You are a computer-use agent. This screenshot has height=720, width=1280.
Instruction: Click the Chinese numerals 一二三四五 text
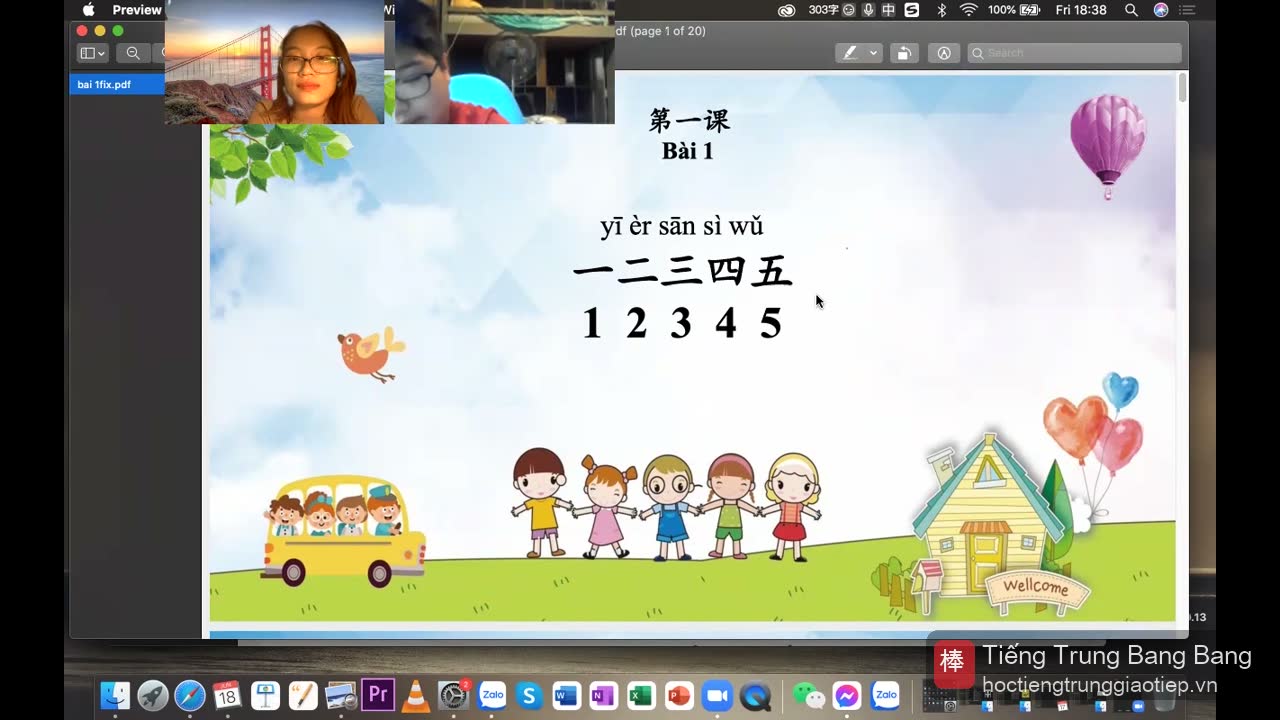(x=683, y=272)
